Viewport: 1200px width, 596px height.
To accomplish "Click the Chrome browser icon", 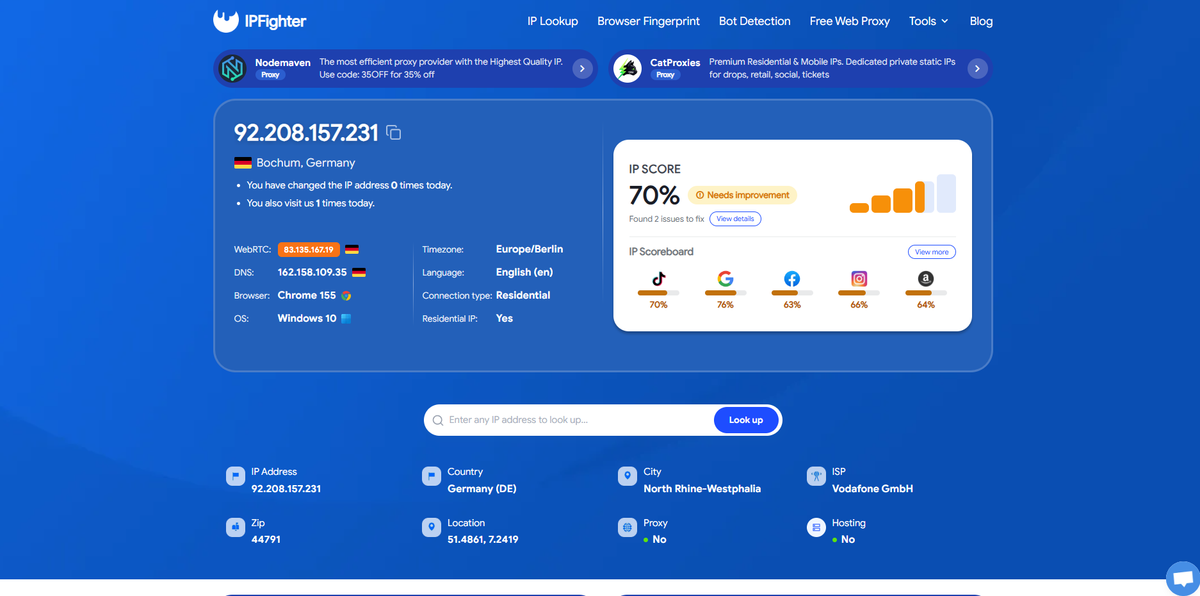I will pyautogui.click(x=346, y=296).
